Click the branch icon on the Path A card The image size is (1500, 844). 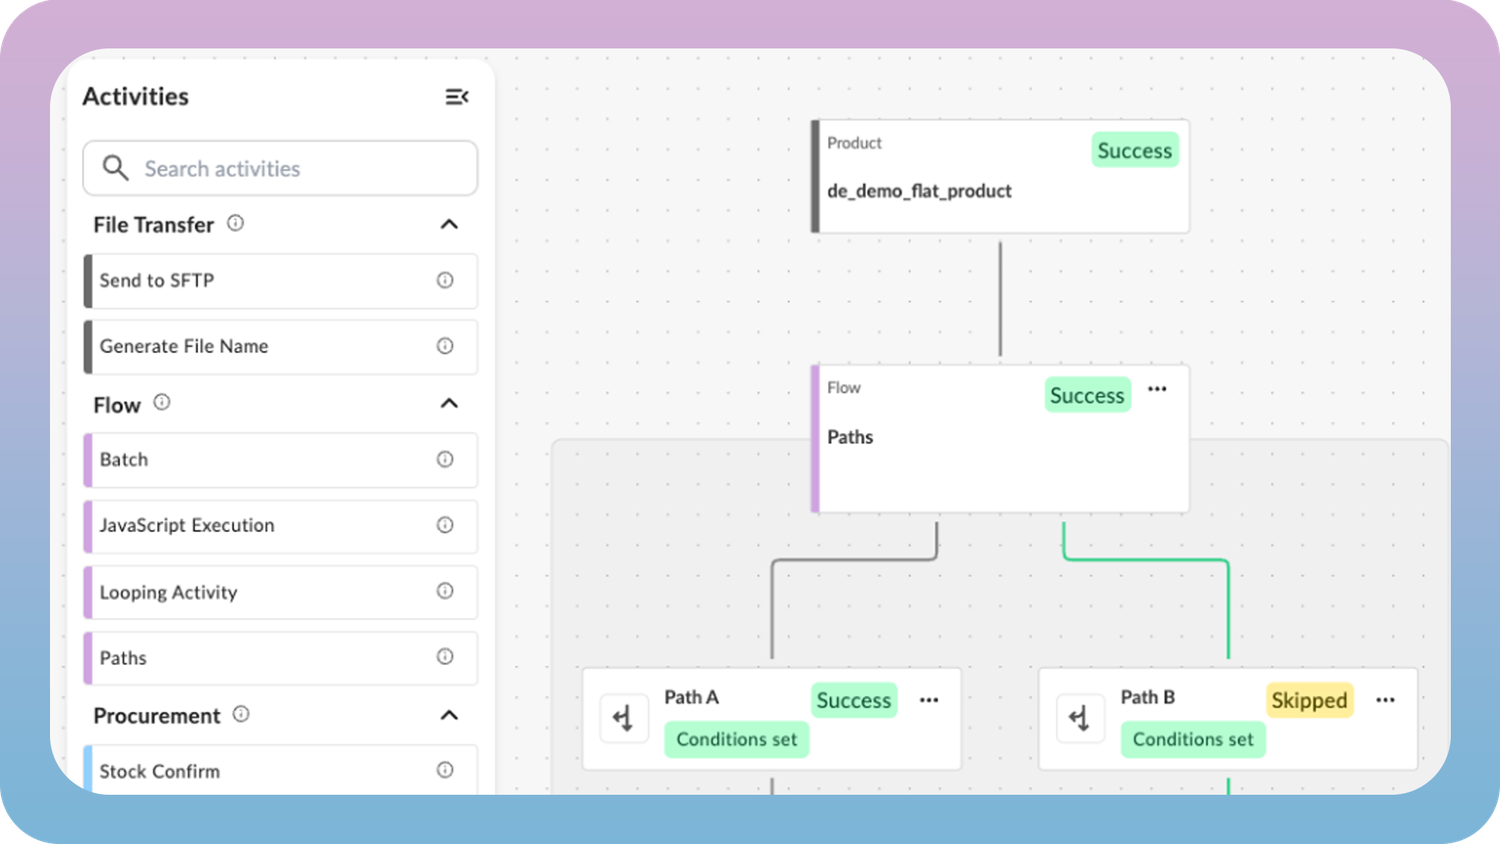pyautogui.click(x=624, y=718)
